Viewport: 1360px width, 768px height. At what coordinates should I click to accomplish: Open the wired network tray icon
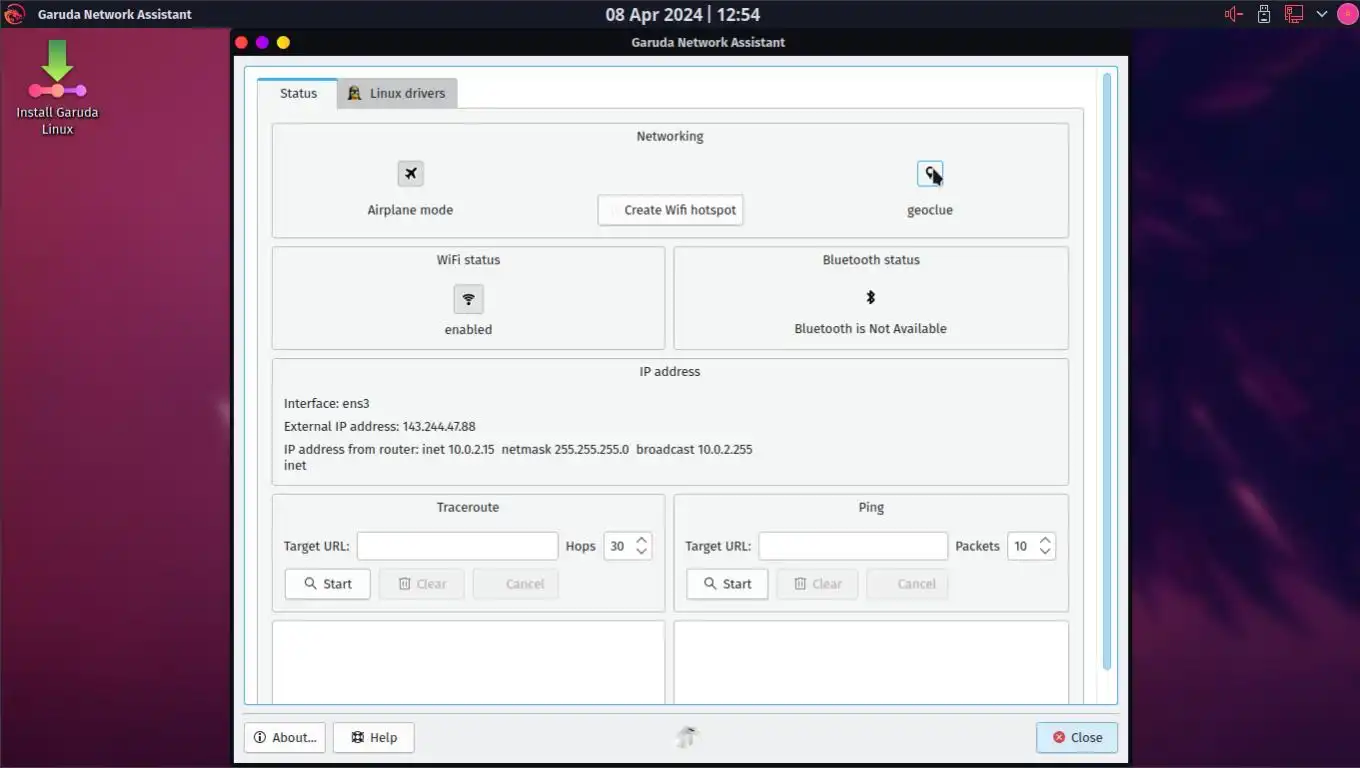click(x=1294, y=14)
